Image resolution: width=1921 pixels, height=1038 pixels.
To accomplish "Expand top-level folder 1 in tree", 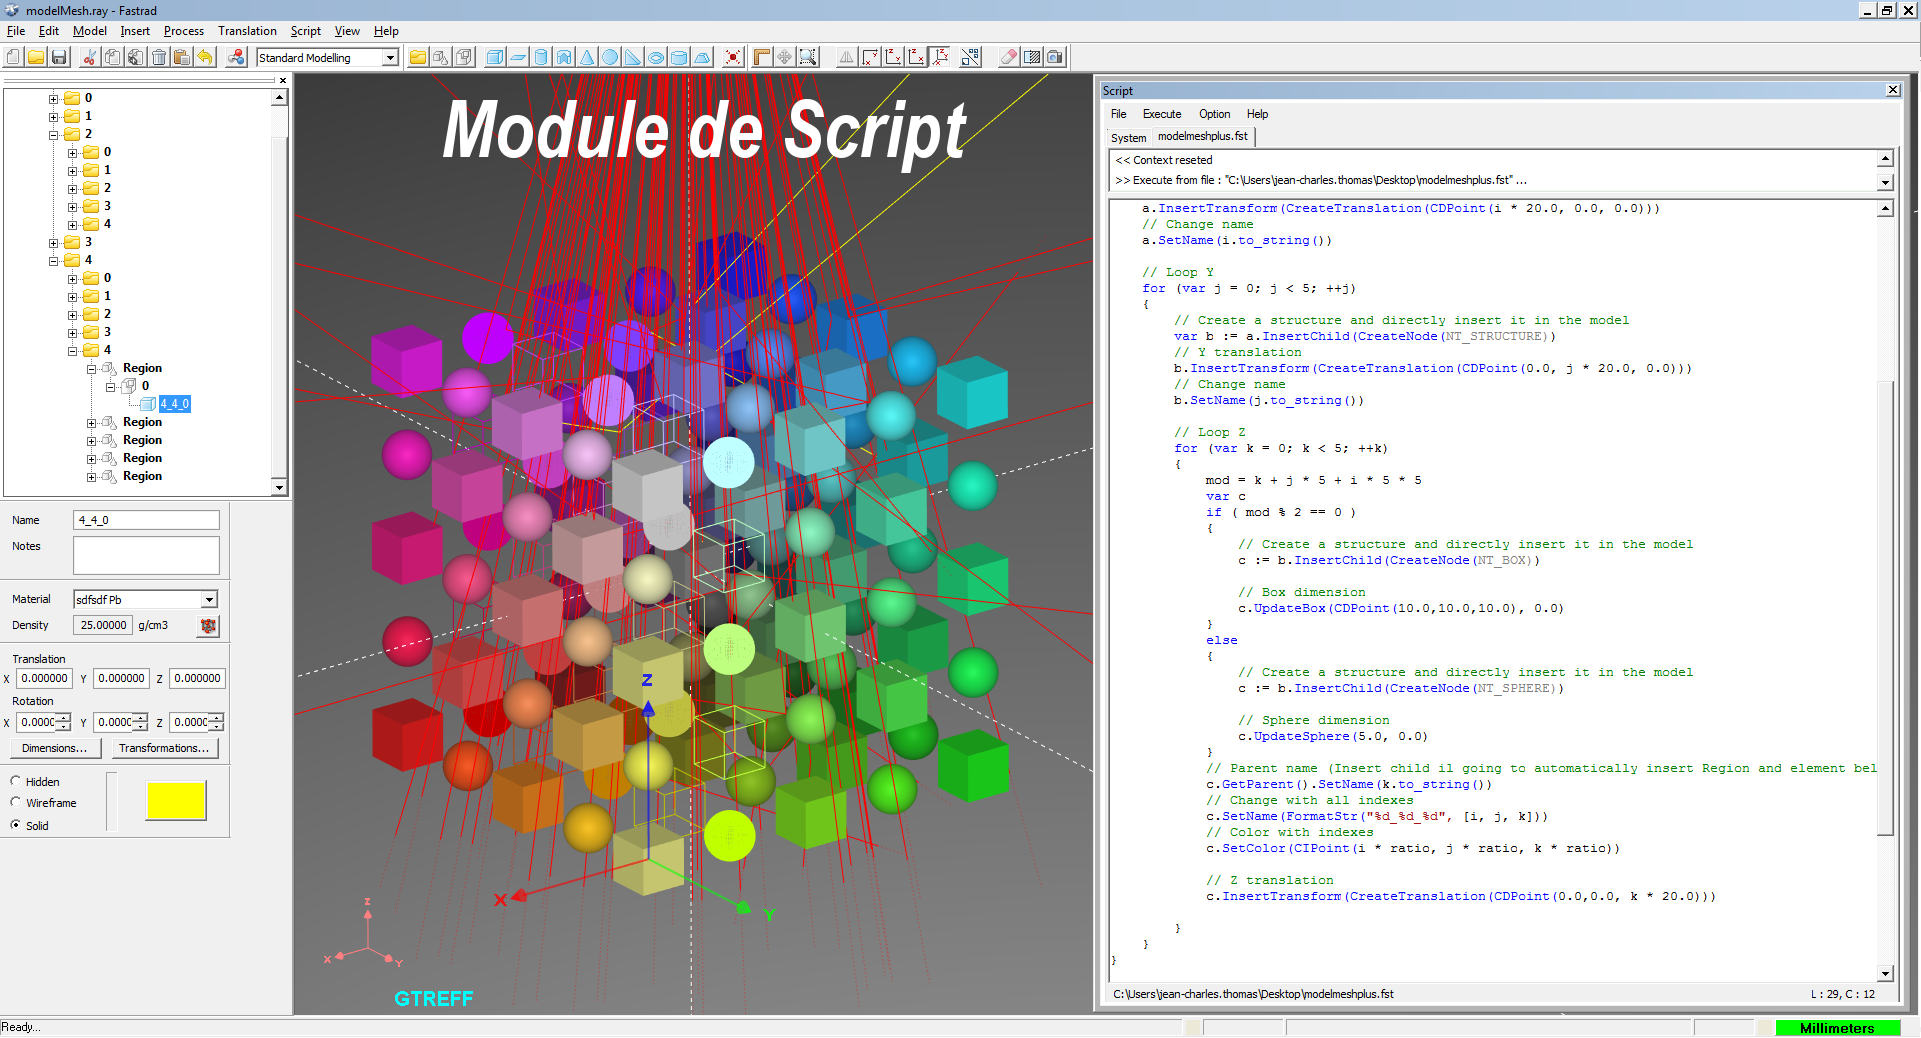I will tap(54, 116).
